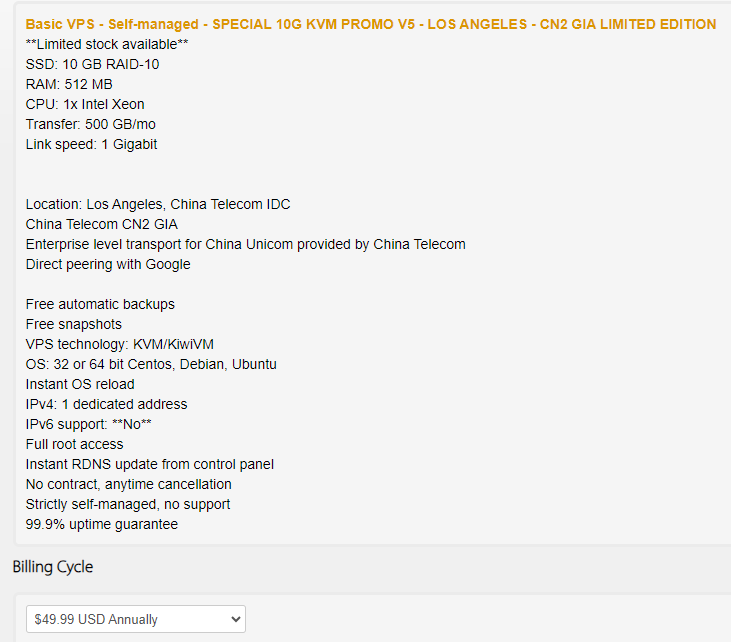
Task: Click the Billing Cycle heading
Action: [x=53, y=567]
